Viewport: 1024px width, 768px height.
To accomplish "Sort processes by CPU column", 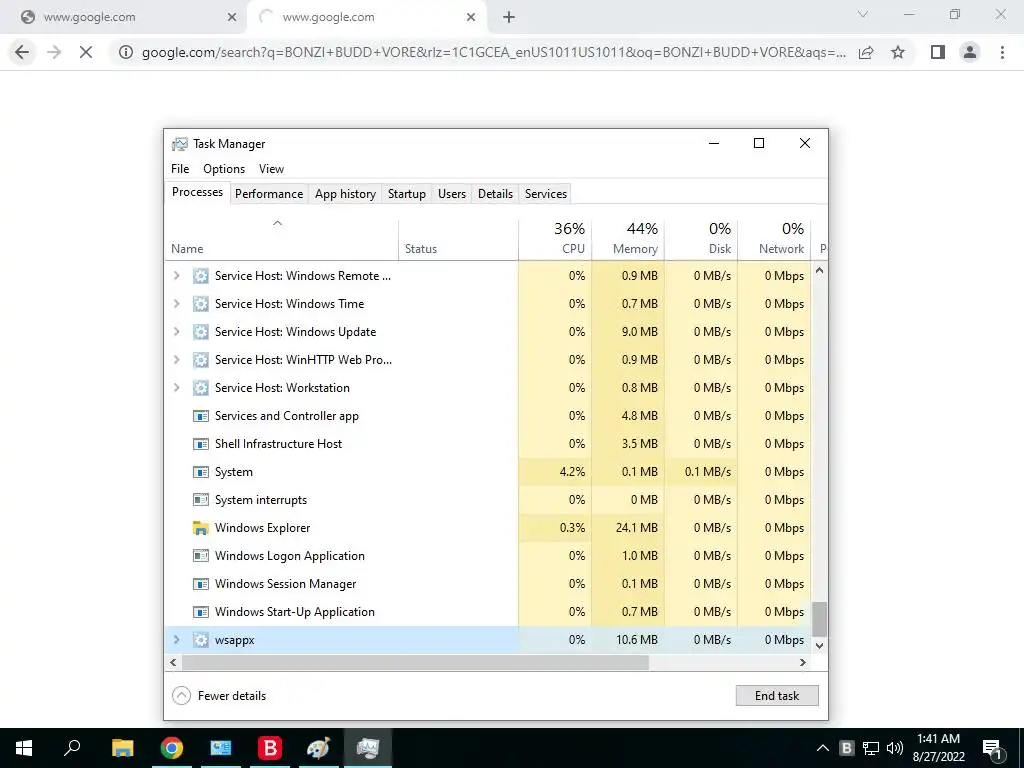I will (555, 239).
